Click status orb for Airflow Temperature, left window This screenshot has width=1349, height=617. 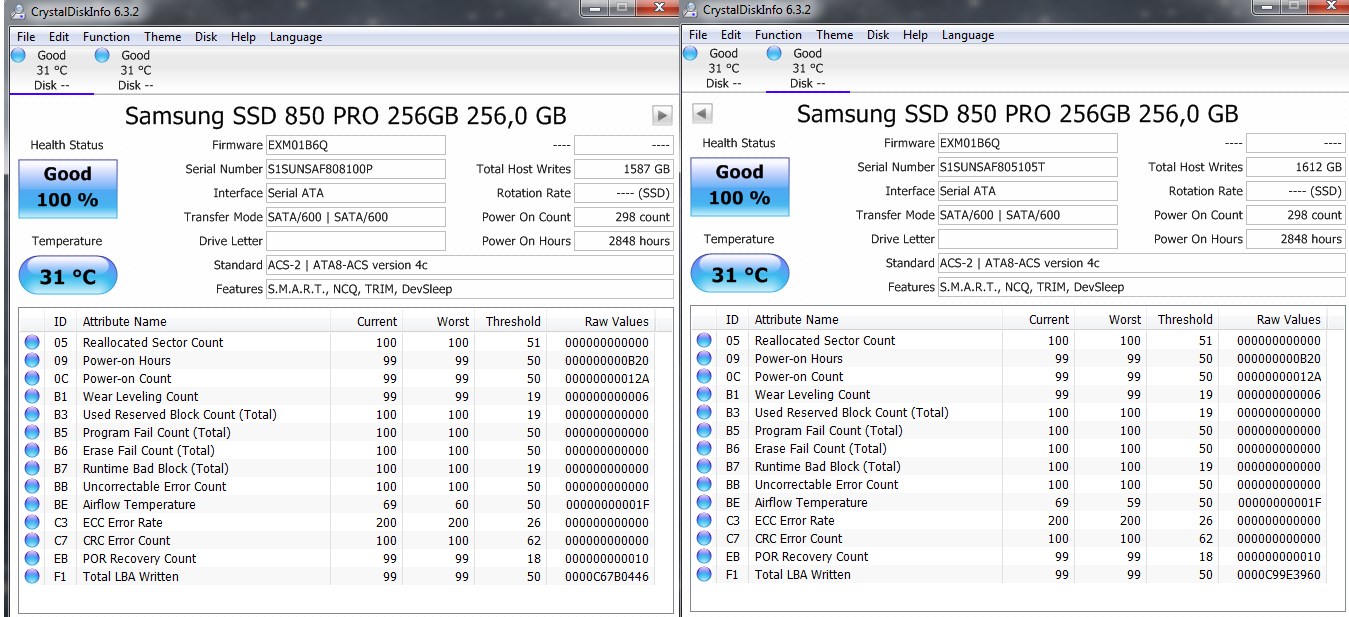(x=32, y=504)
